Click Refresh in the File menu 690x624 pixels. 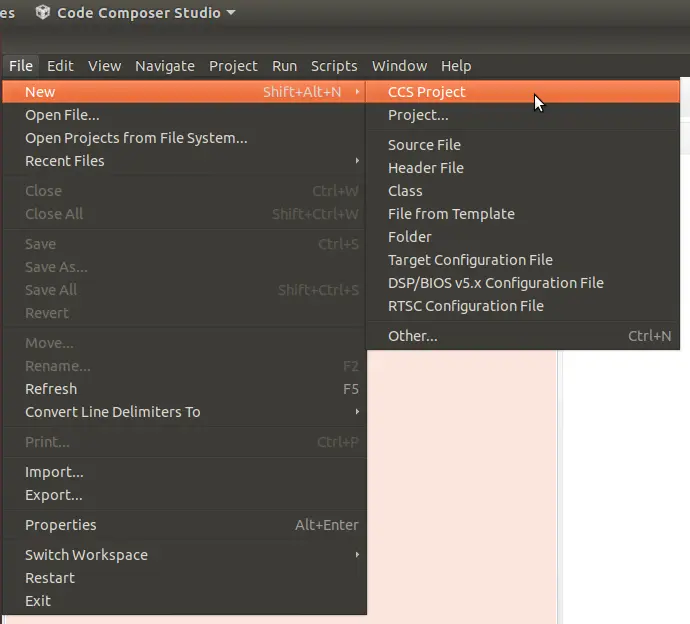point(184,389)
